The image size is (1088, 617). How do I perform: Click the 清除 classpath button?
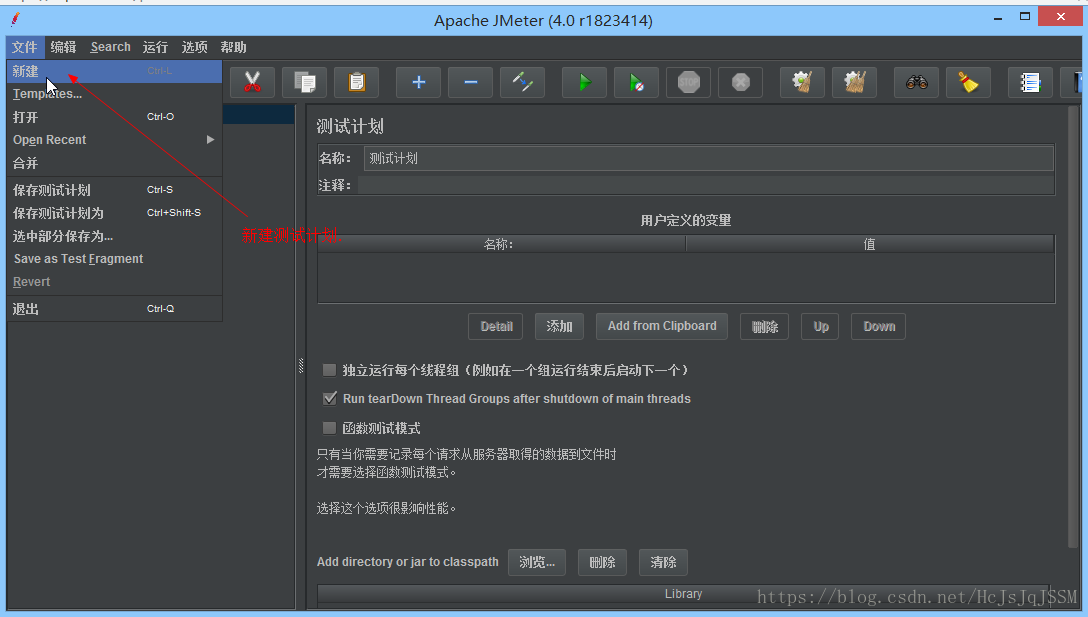tap(663, 562)
